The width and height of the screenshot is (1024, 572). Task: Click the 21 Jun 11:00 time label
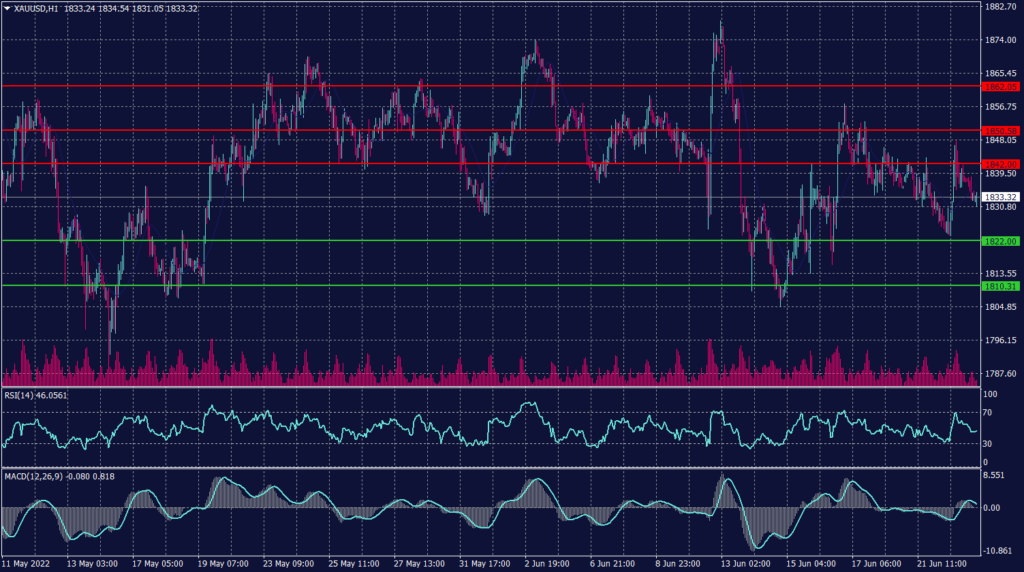coord(943,564)
